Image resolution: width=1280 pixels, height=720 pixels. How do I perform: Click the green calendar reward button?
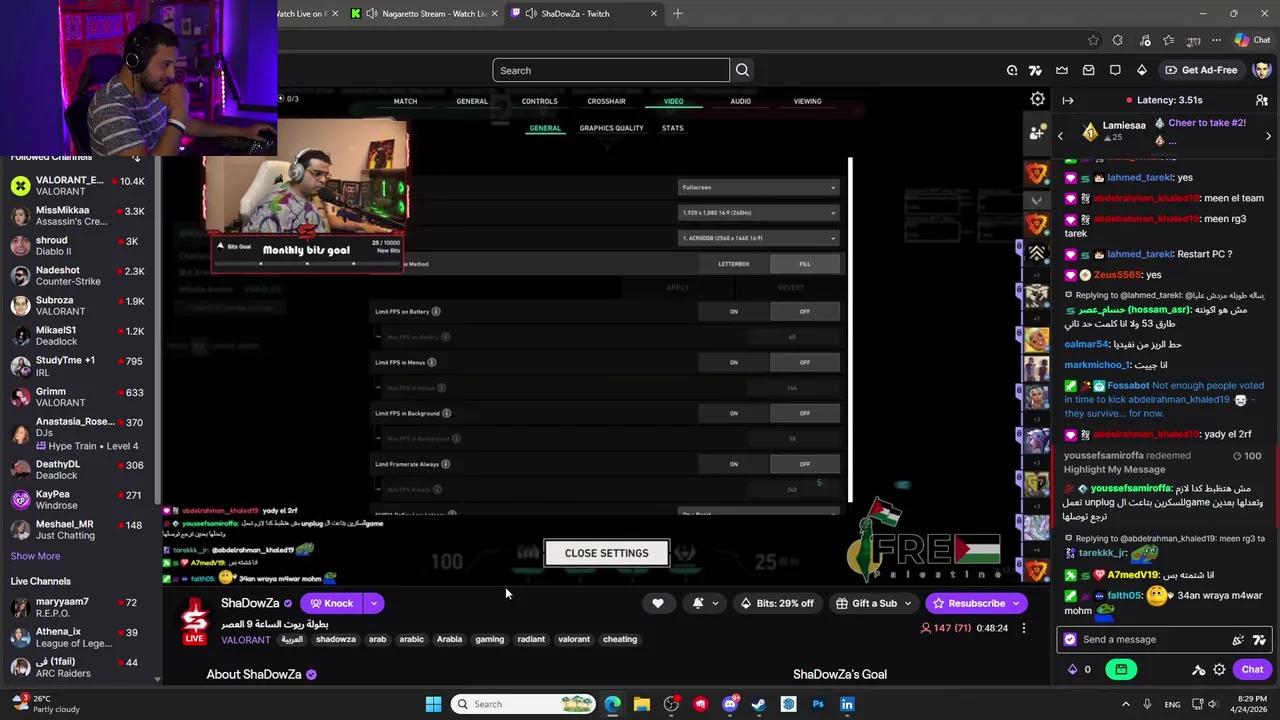click(x=1121, y=670)
